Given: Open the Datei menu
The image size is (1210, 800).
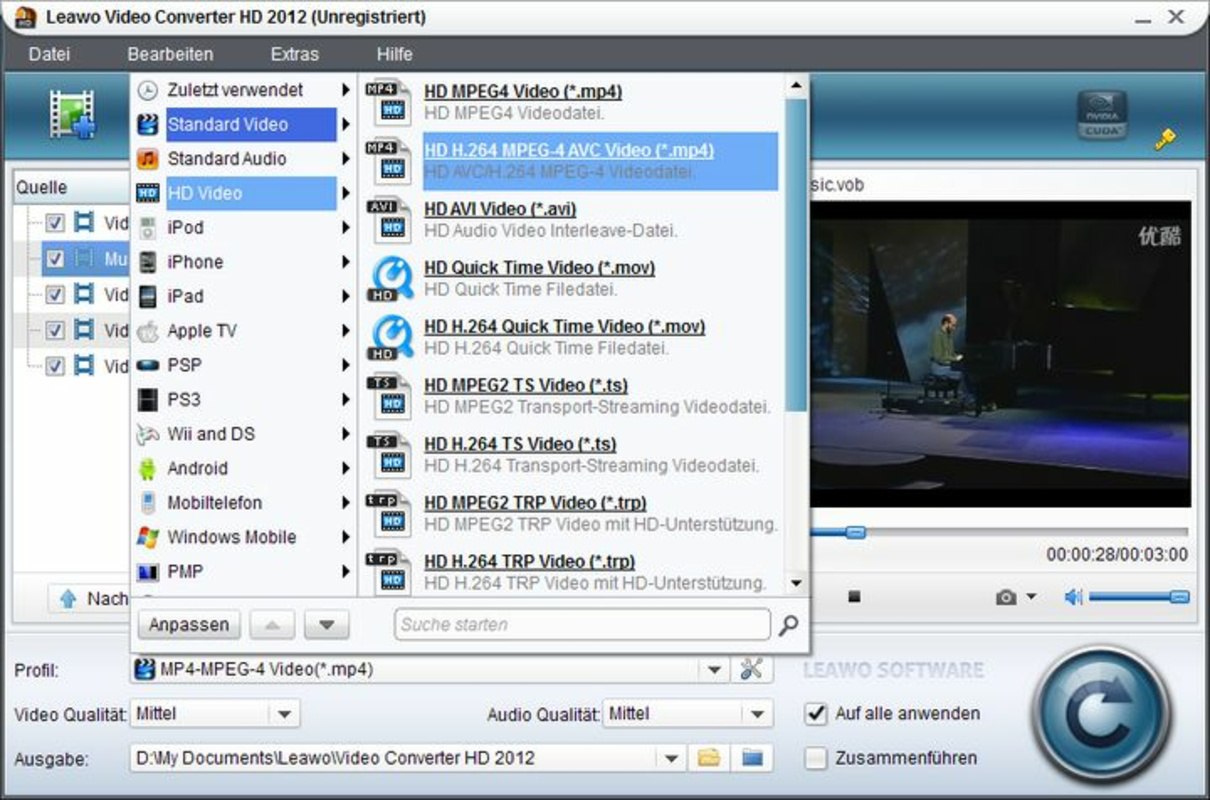Looking at the screenshot, I should (49, 54).
